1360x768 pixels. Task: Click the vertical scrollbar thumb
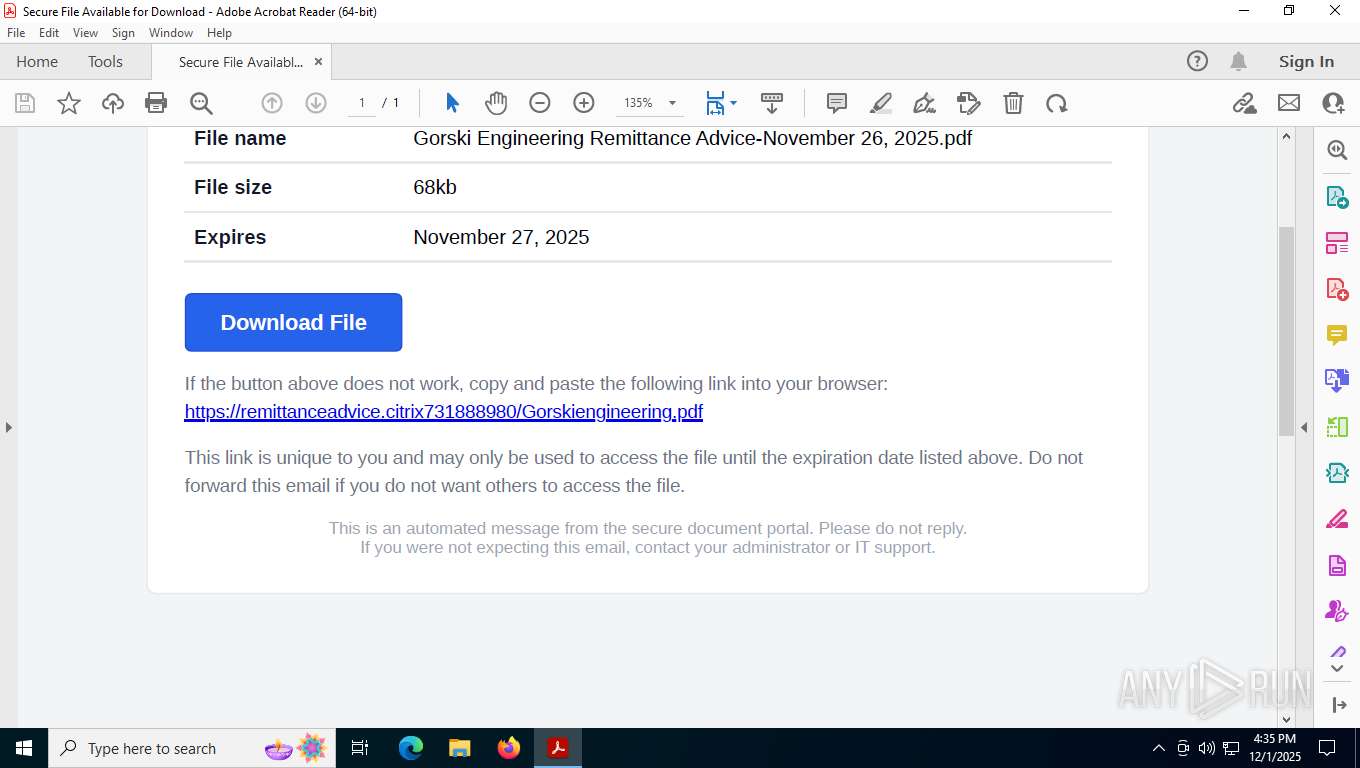(1287, 331)
